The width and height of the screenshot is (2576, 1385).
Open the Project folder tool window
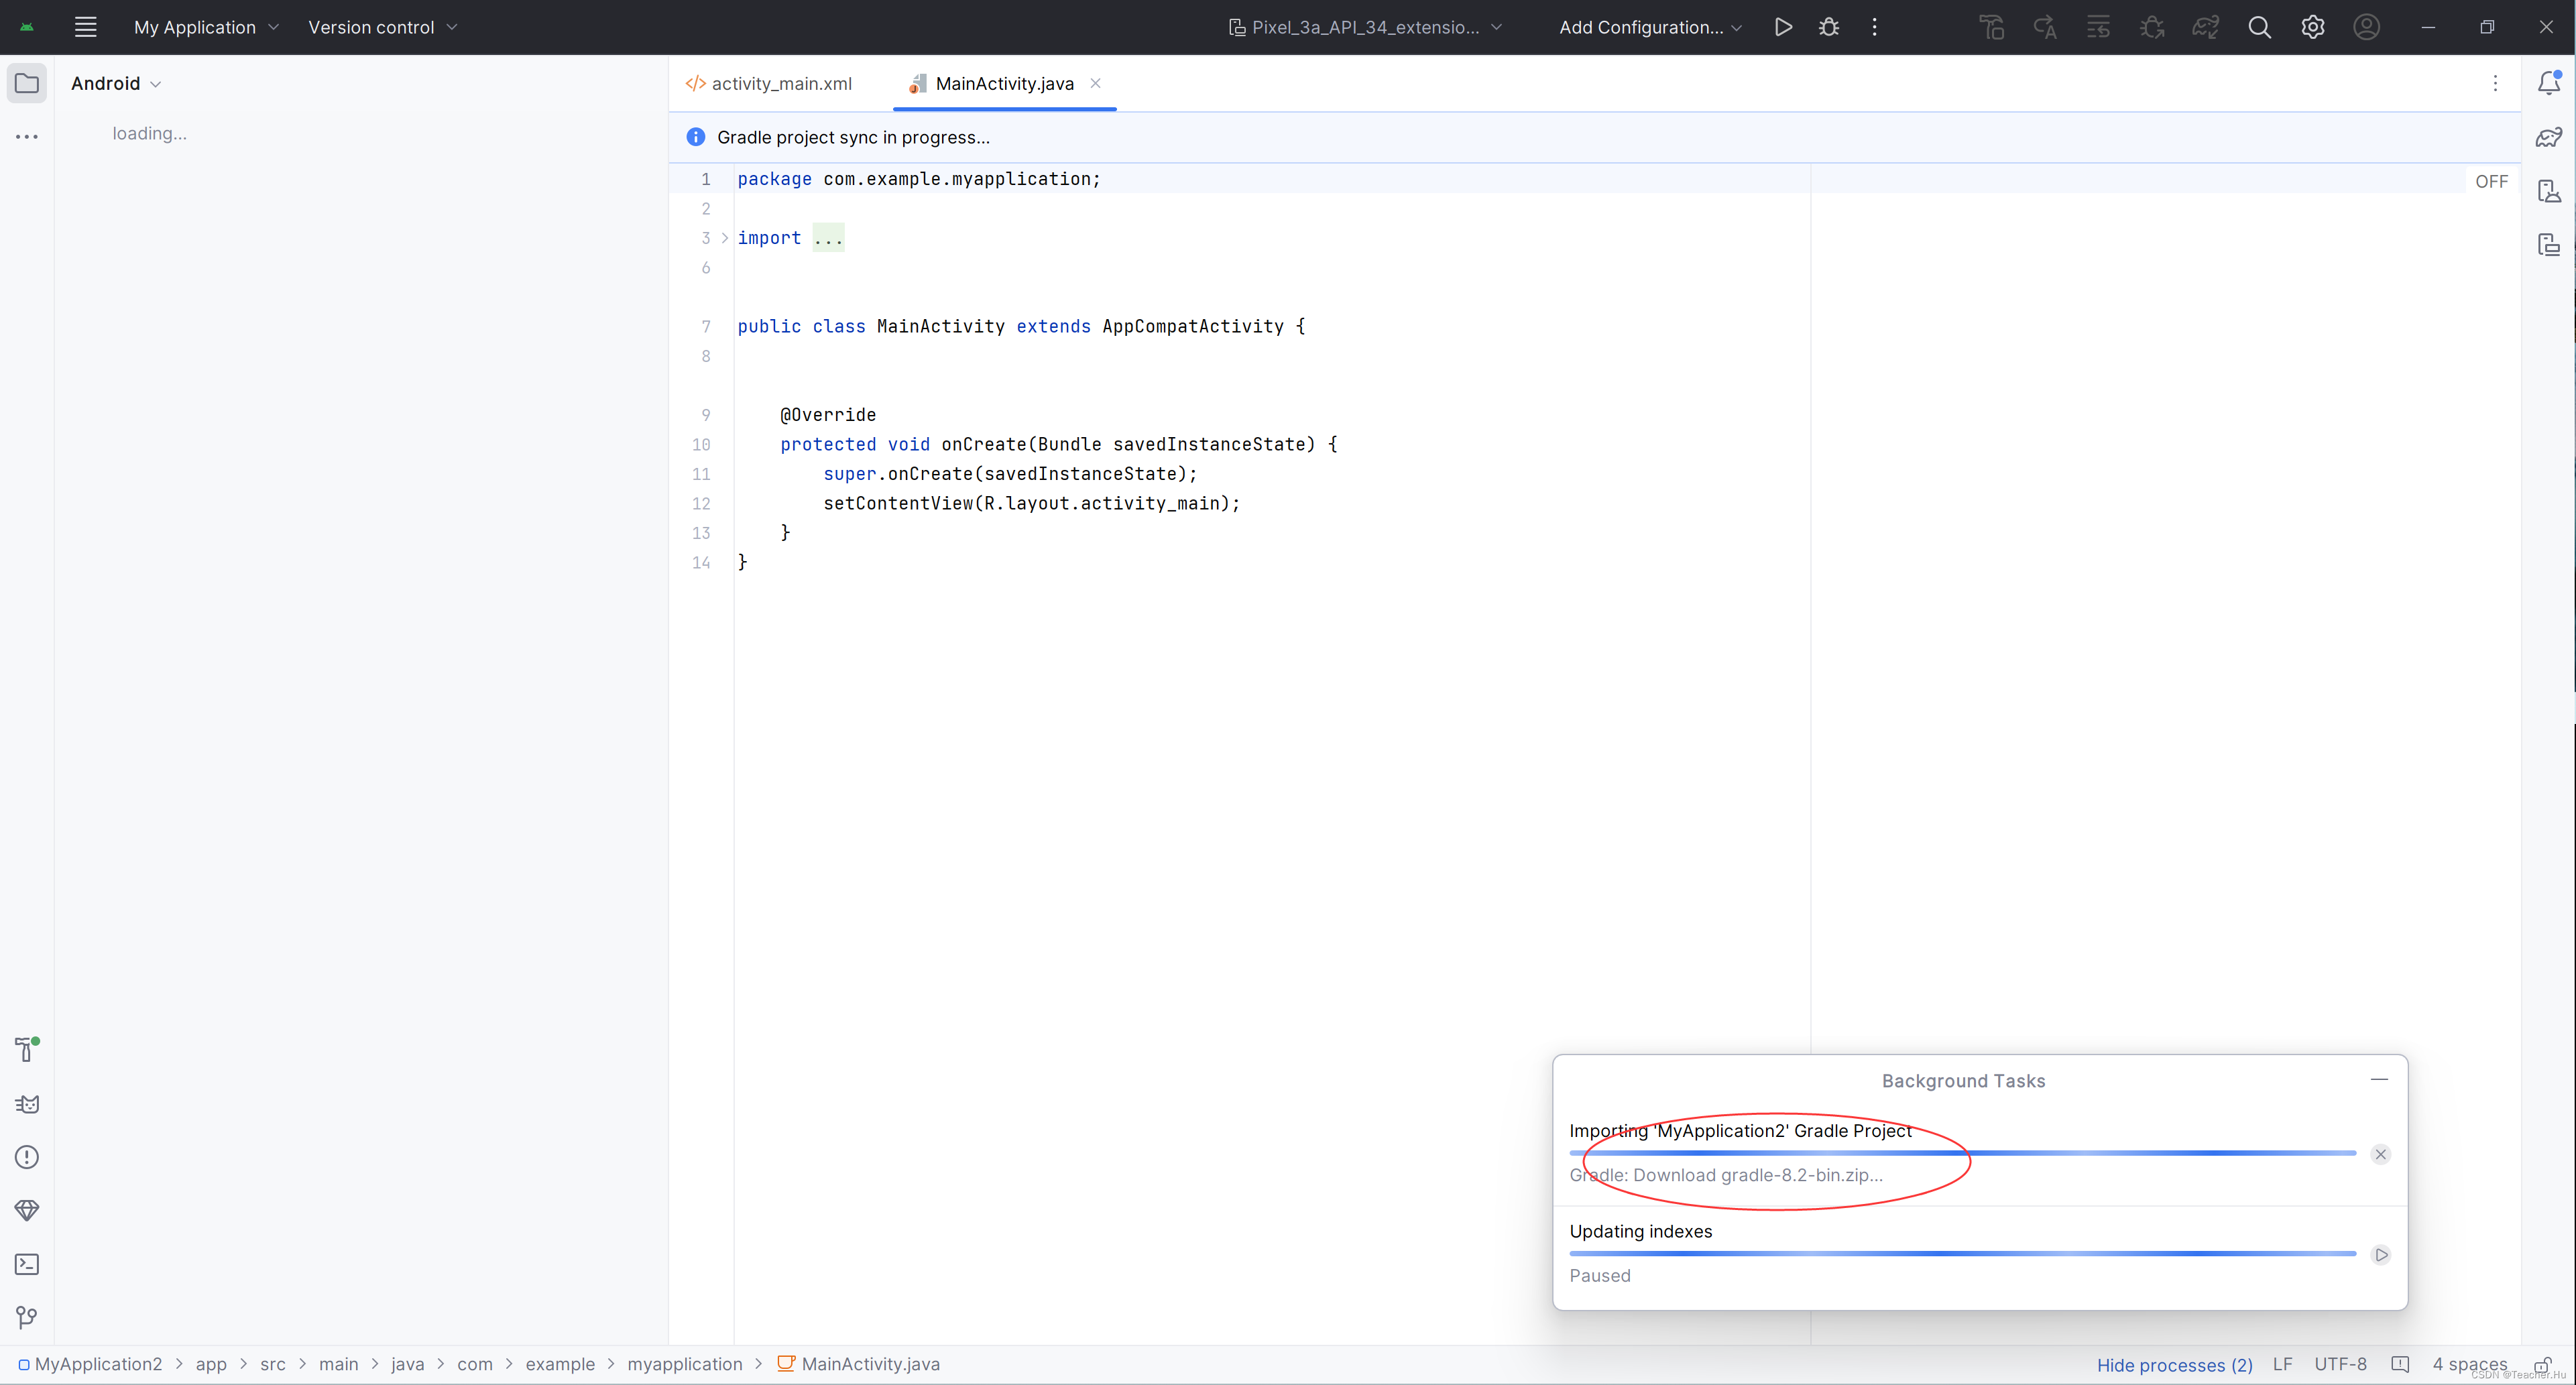pyautogui.click(x=27, y=83)
